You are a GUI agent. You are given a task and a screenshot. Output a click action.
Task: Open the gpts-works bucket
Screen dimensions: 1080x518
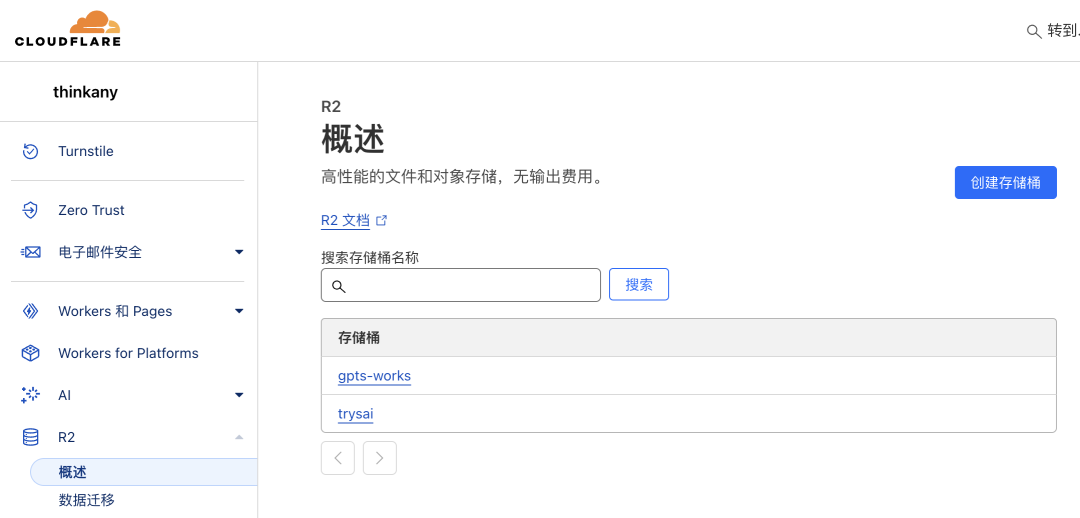pos(374,376)
